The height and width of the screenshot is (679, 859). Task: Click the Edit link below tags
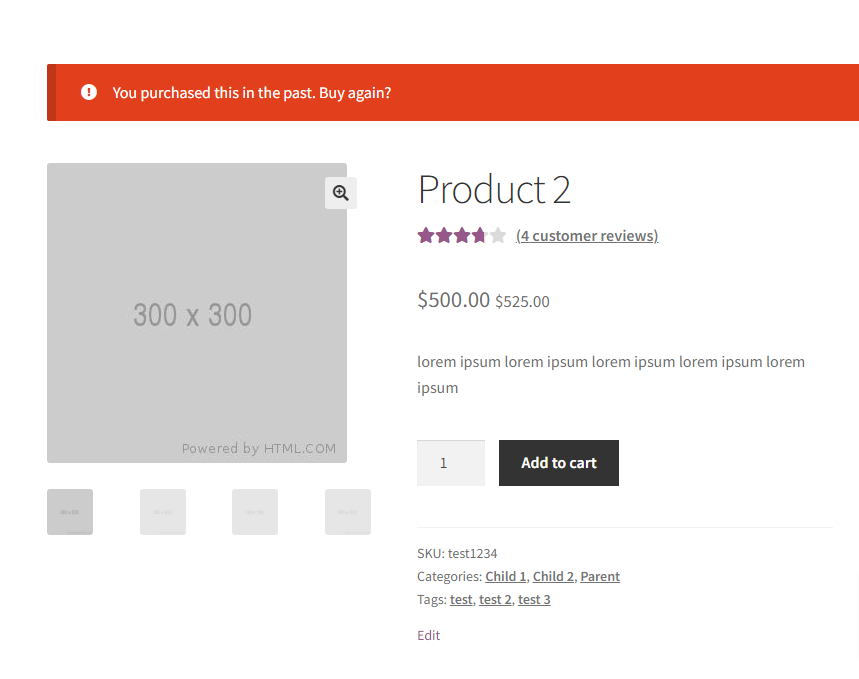(428, 635)
